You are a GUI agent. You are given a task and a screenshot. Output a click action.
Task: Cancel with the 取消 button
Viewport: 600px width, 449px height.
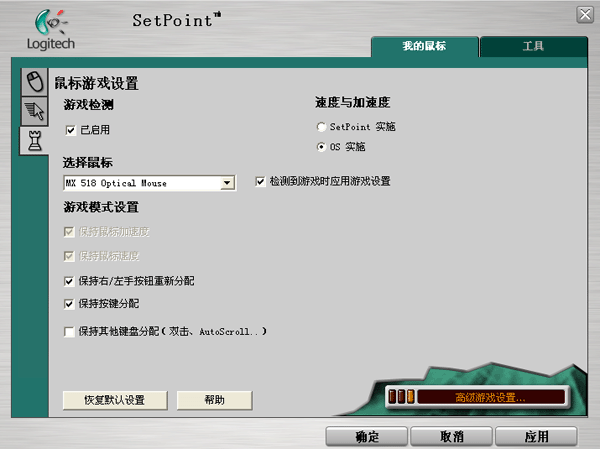click(452, 437)
